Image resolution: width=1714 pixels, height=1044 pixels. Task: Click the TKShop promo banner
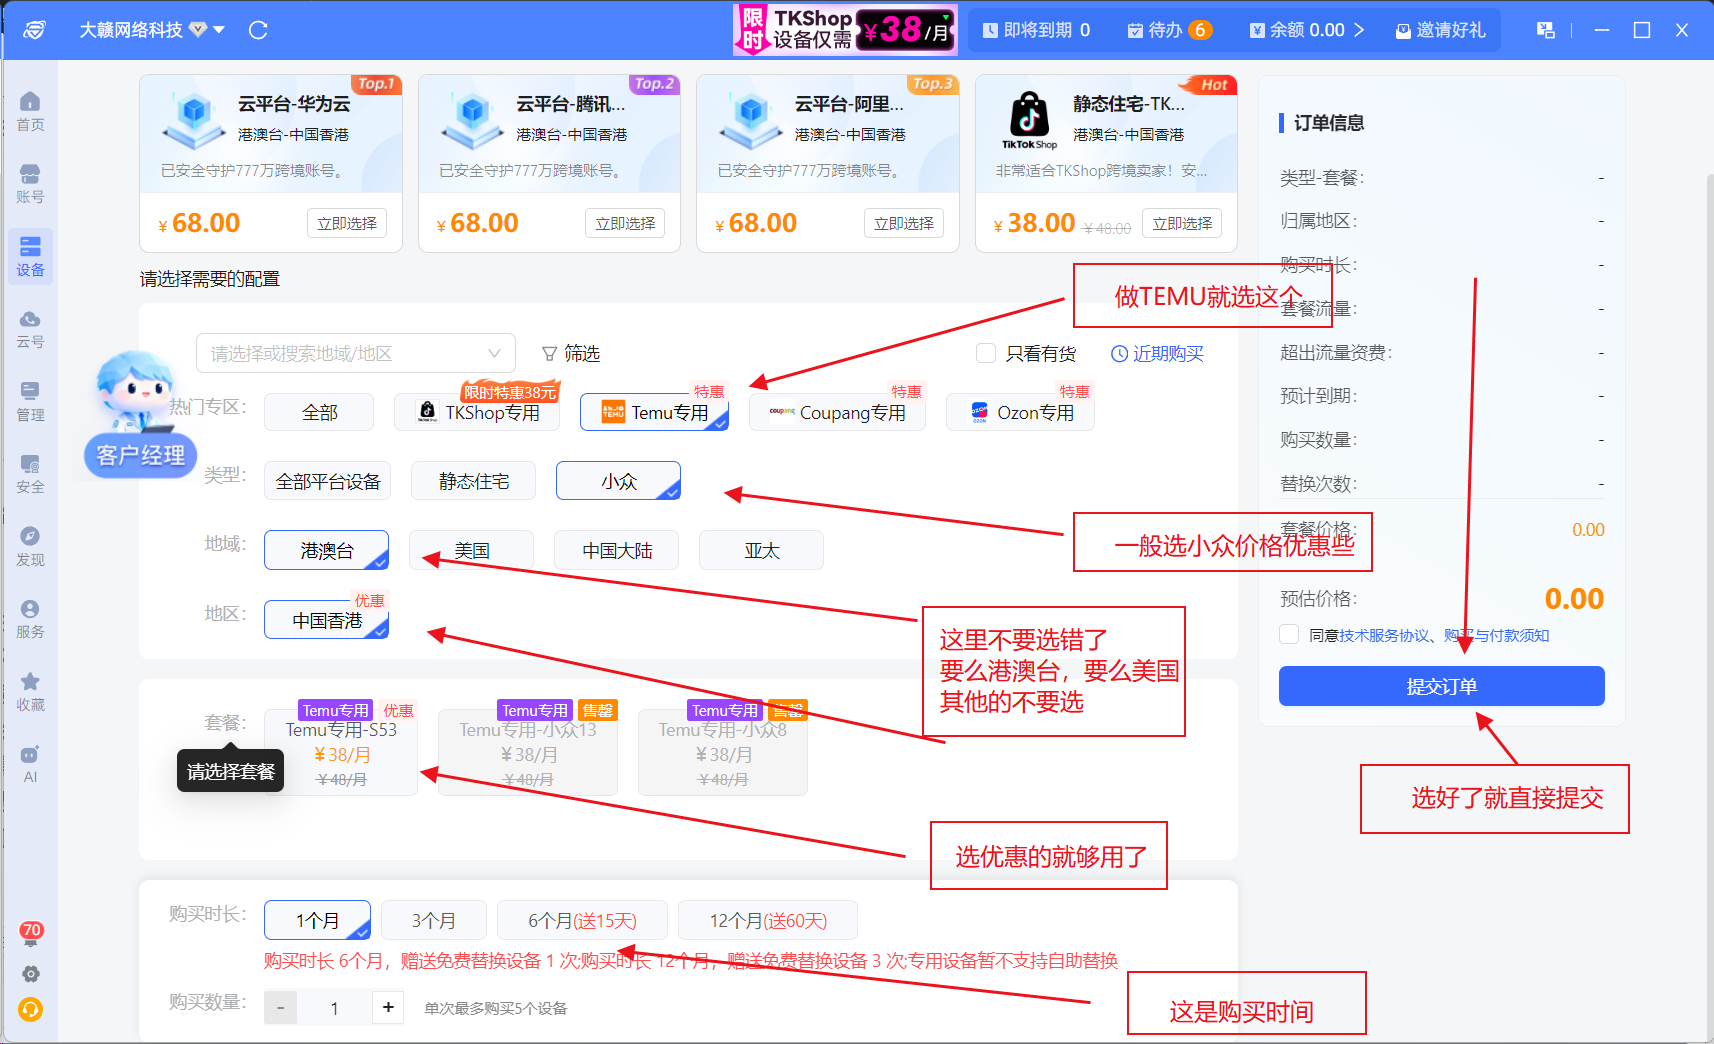click(x=845, y=29)
